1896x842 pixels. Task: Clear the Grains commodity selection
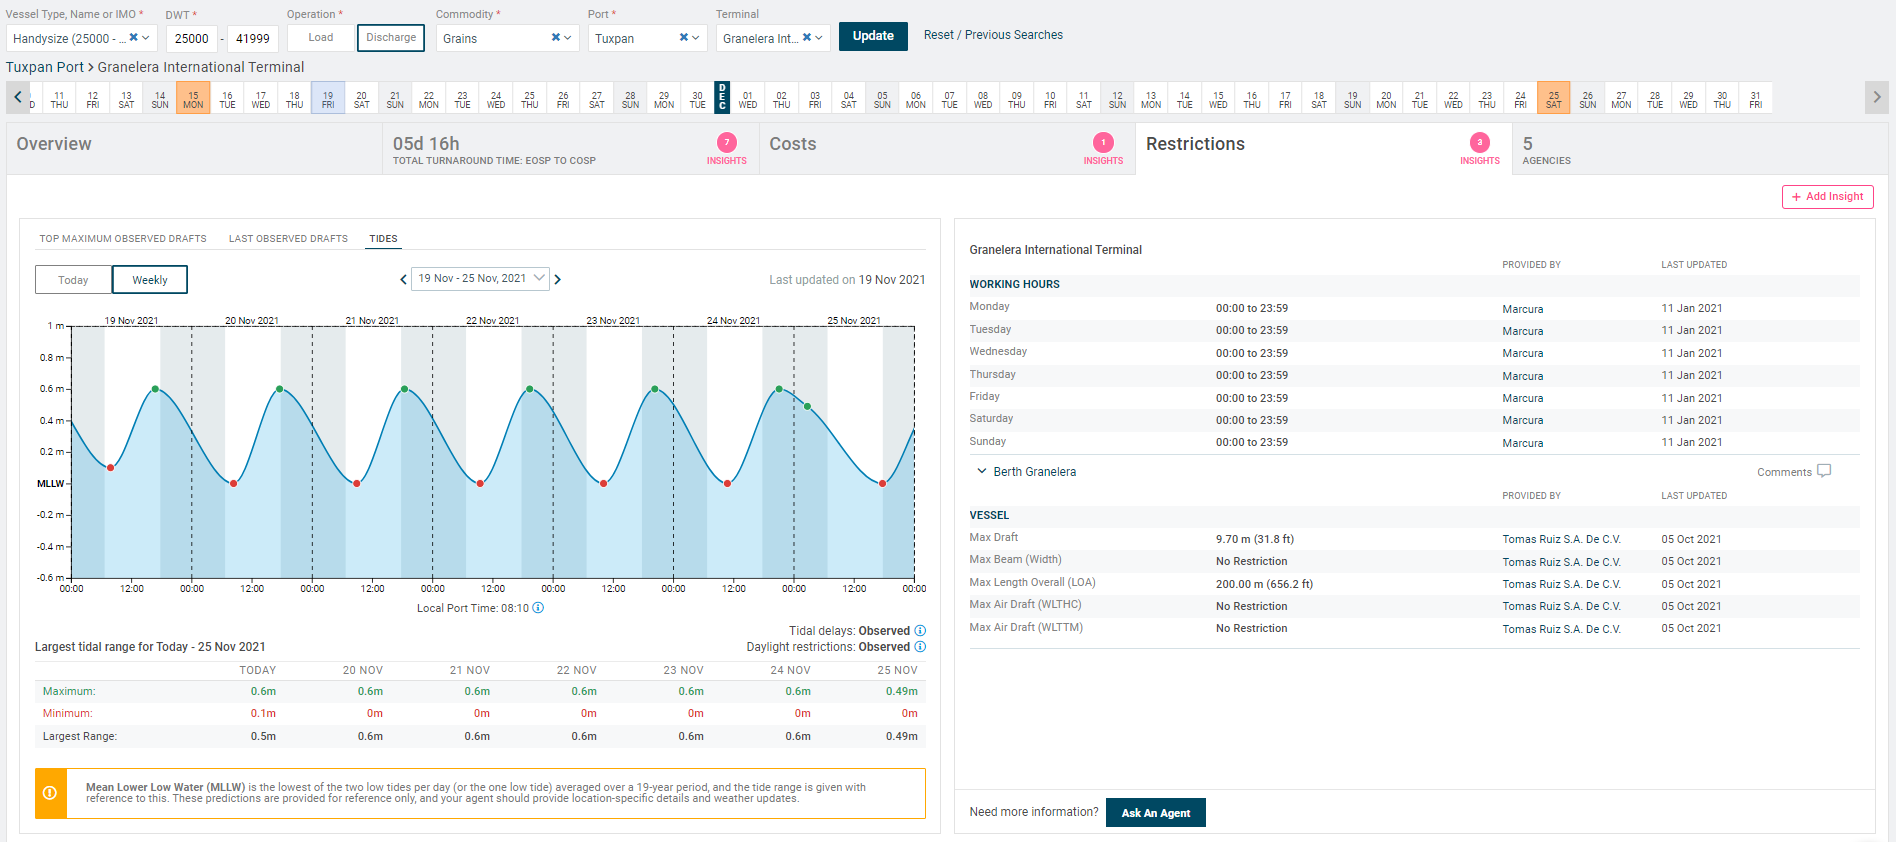click(x=556, y=38)
